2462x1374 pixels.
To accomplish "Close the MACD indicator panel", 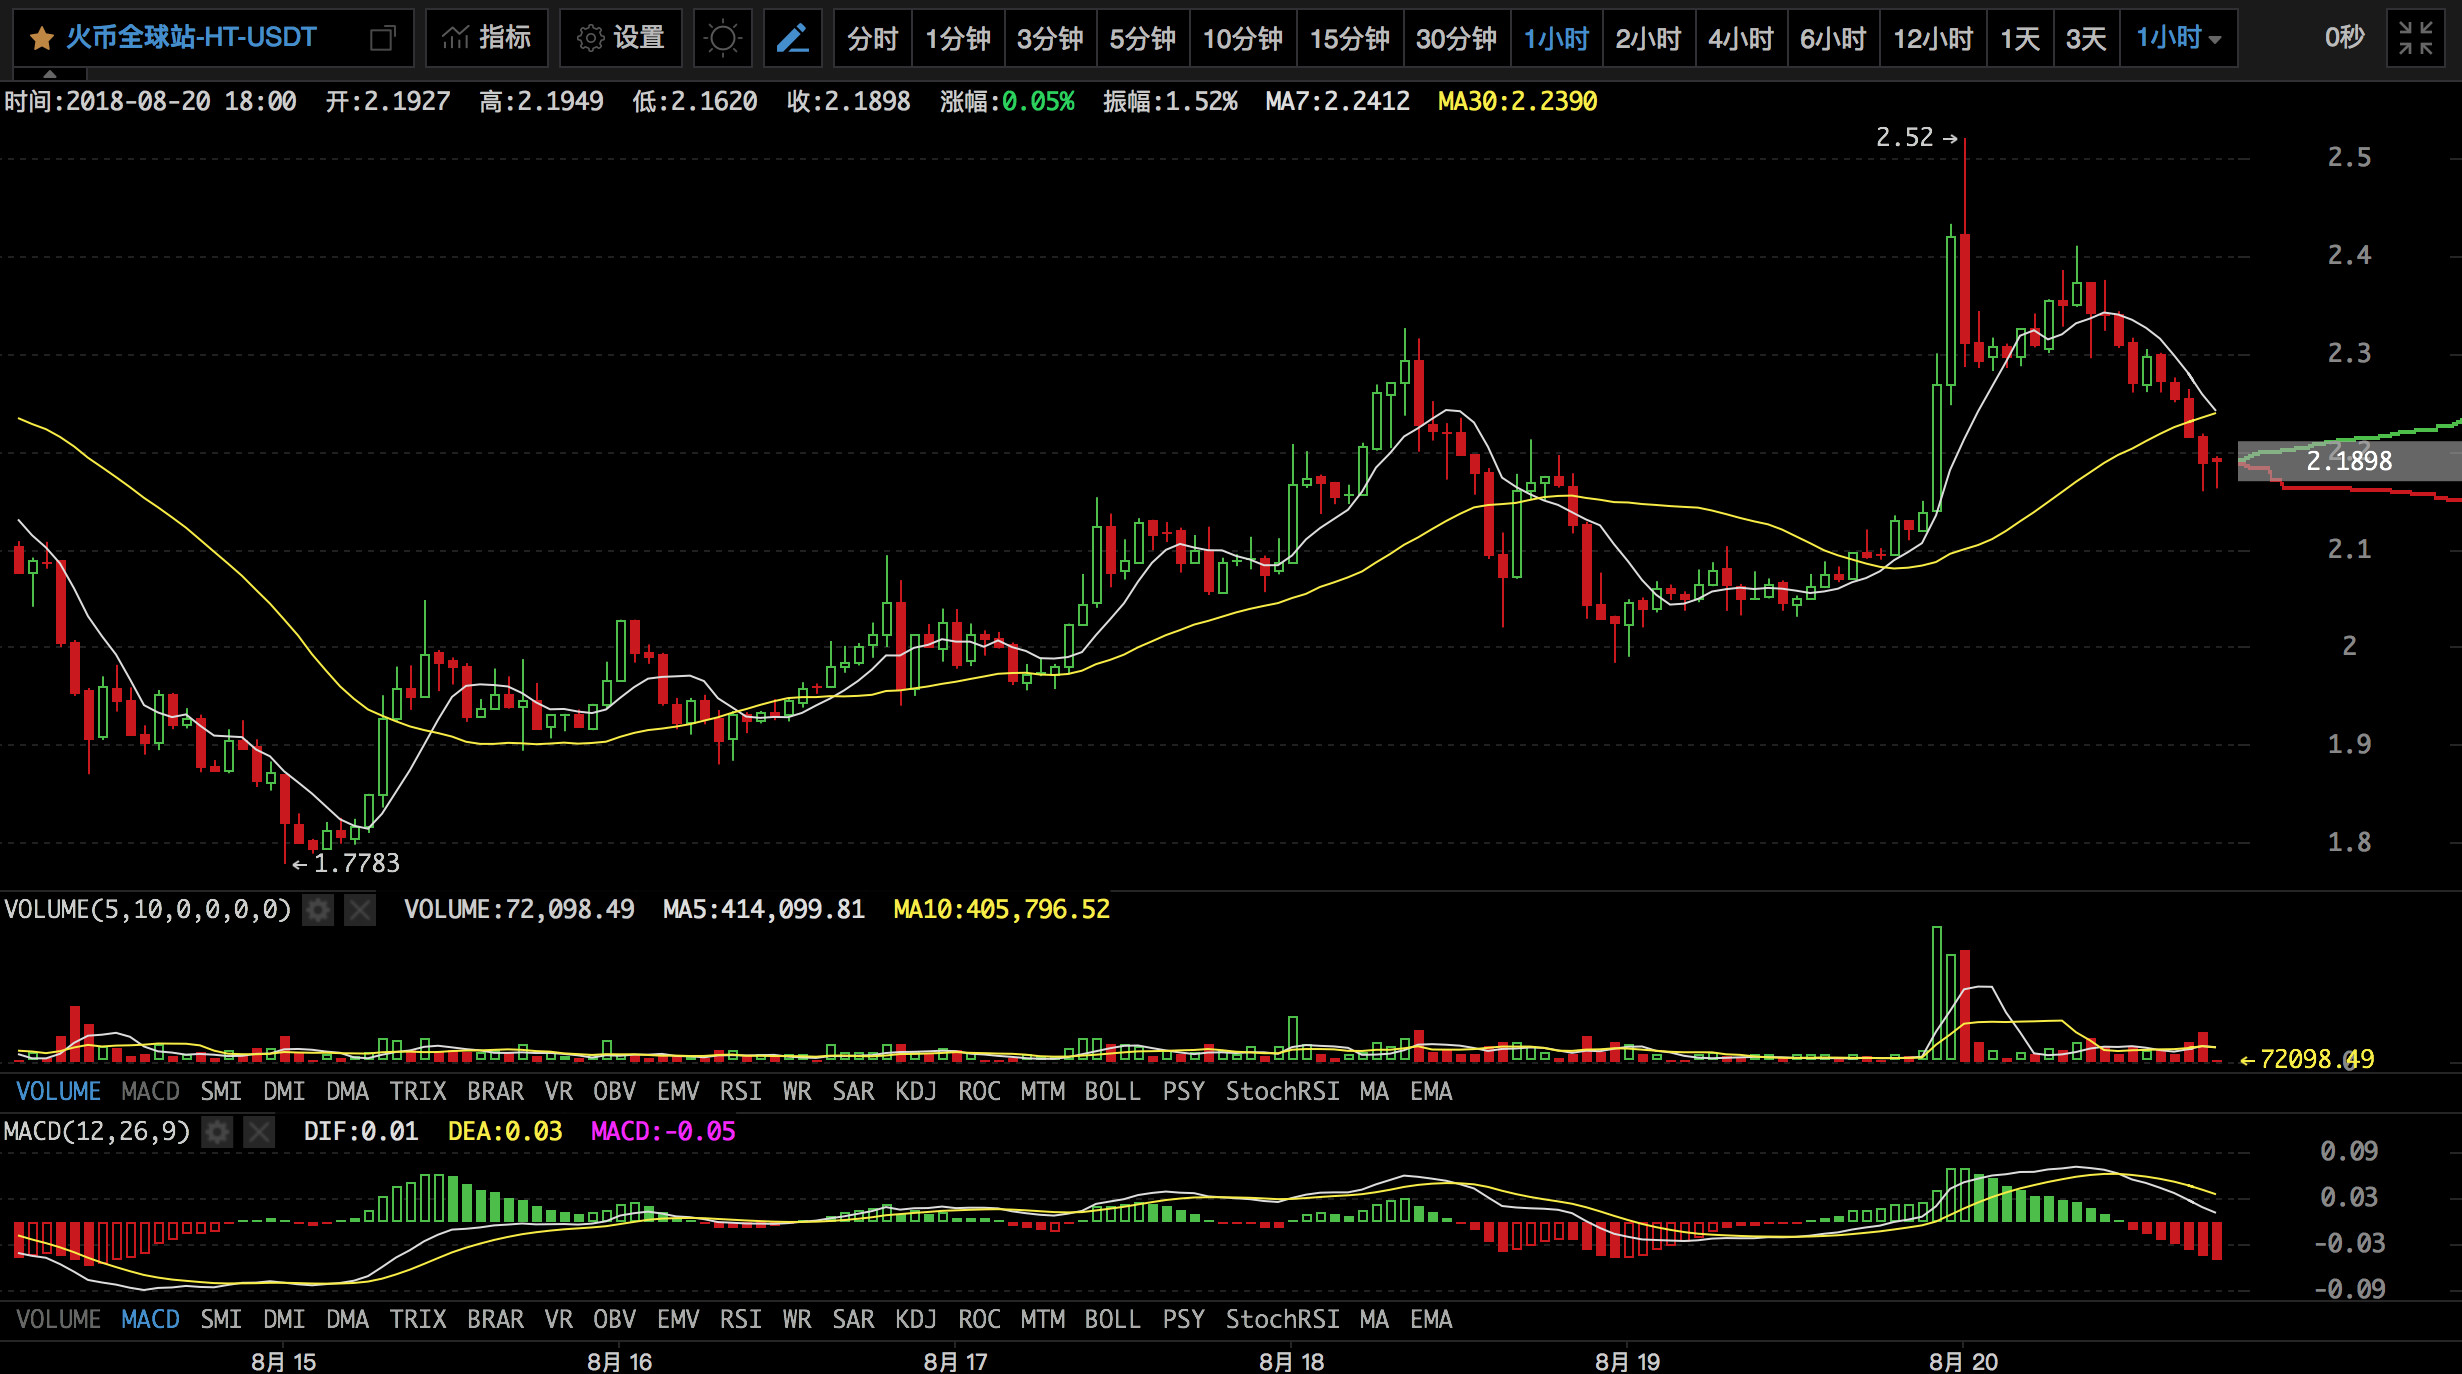I will tap(259, 1132).
